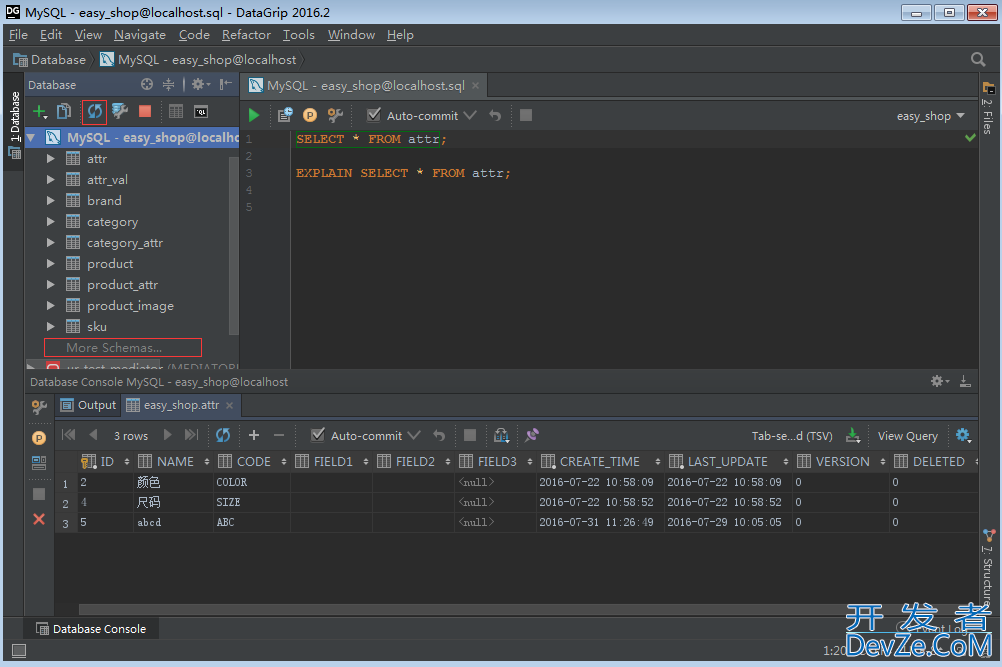Hide the console panel via download-arrow icon
This screenshot has height=667, width=1002.
(965, 381)
